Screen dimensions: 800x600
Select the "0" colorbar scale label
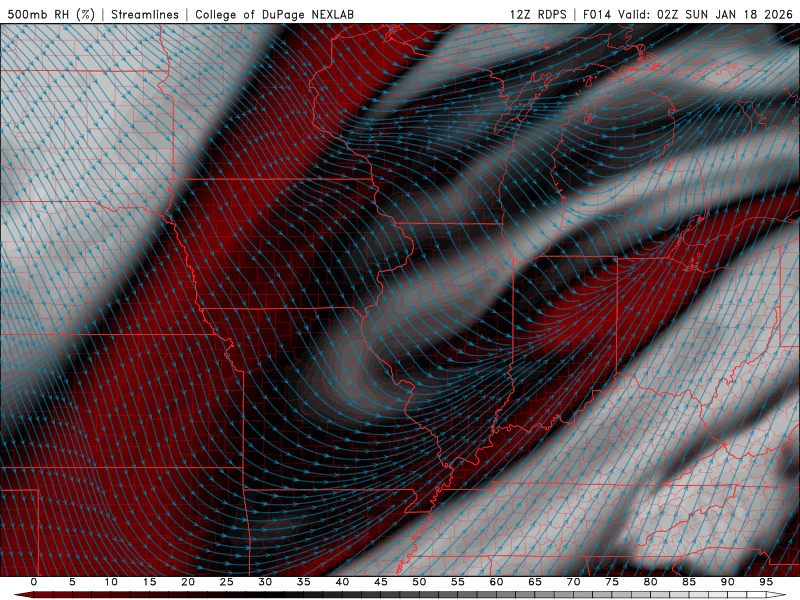pos(34,582)
